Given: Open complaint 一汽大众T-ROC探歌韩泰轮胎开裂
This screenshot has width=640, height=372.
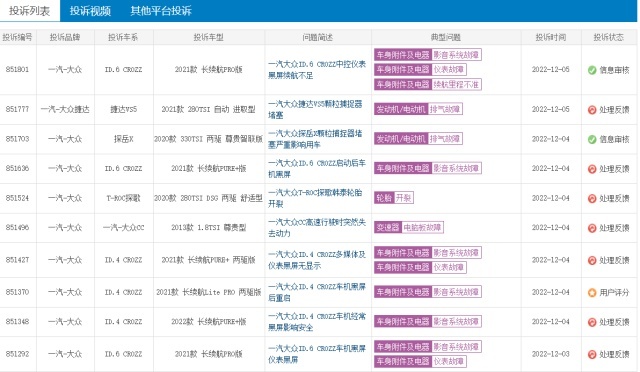Looking at the screenshot, I should point(315,198).
